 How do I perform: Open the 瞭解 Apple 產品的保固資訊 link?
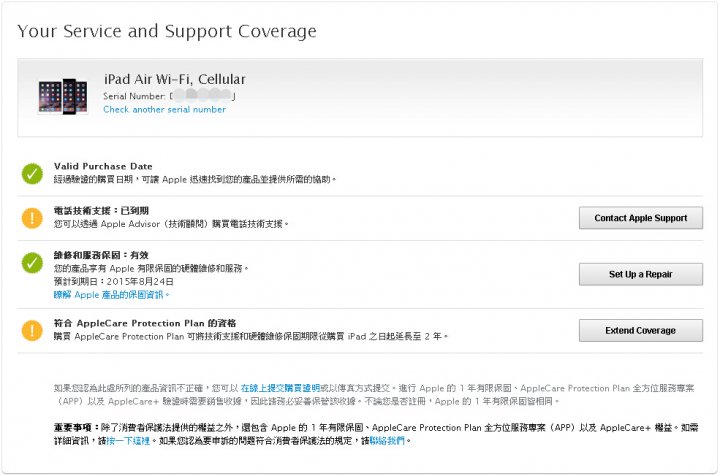click(x=111, y=295)
